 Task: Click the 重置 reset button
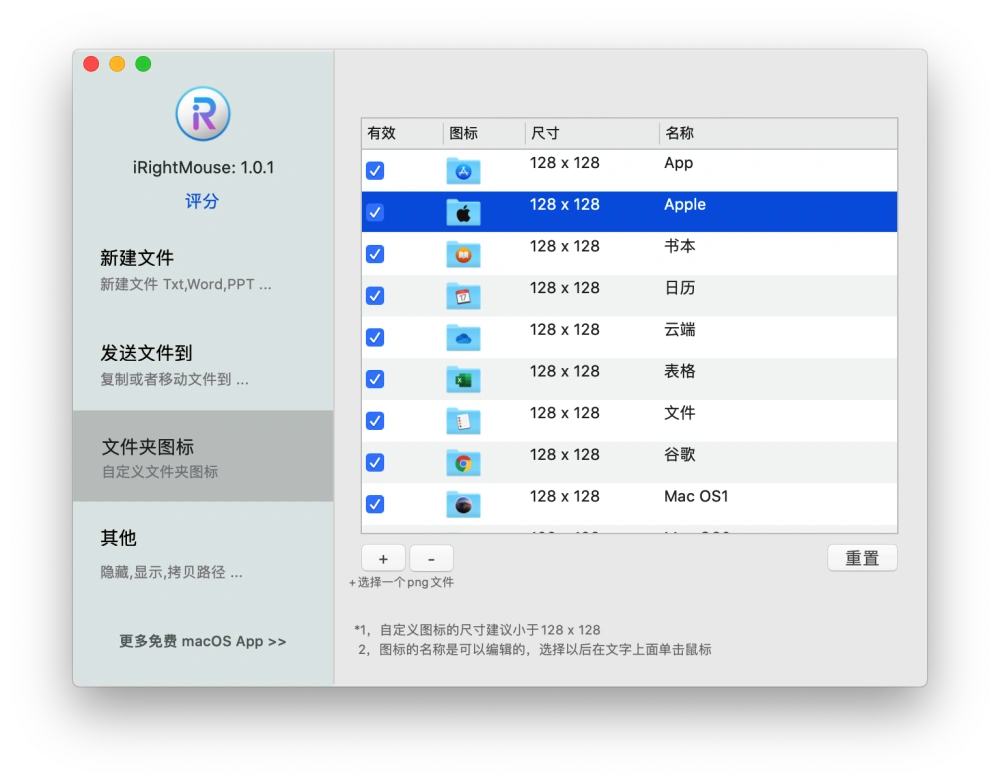coord(862,558)
